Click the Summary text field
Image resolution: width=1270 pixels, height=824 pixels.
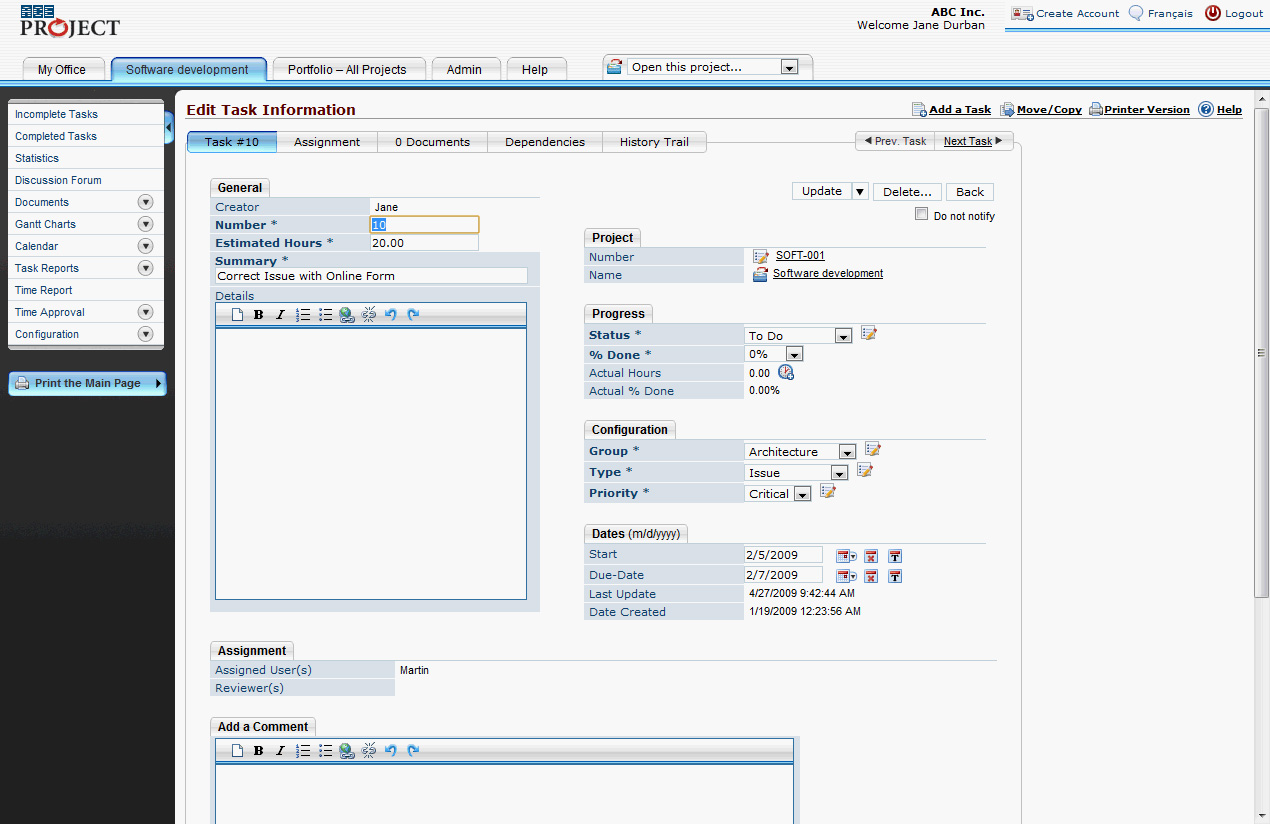(371, 276)
